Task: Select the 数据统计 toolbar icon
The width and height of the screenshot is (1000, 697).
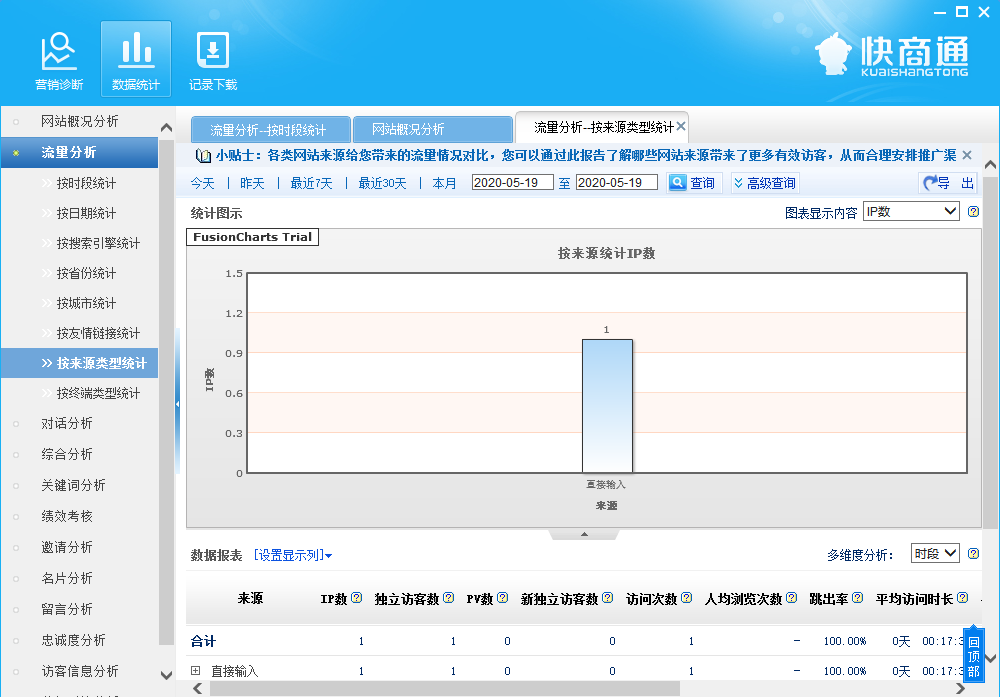Action: point(135,57)
